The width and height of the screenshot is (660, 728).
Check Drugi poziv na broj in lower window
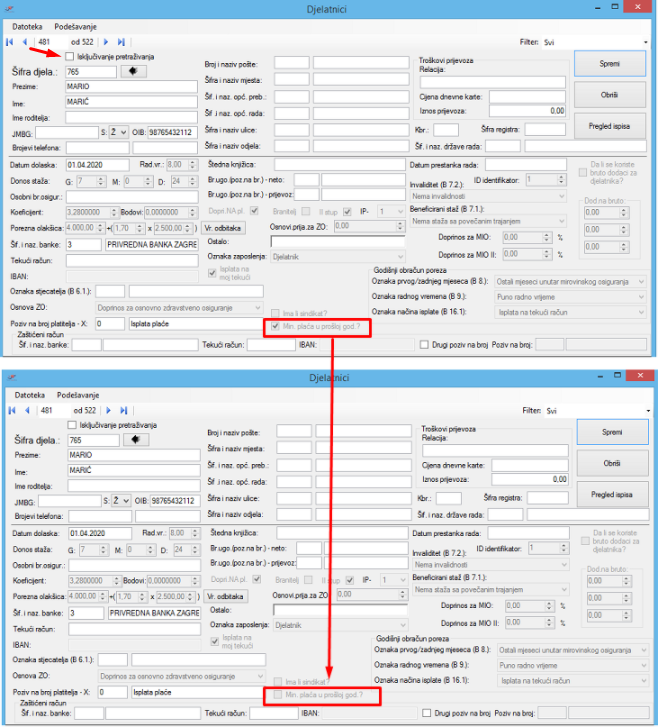[426, 713]
